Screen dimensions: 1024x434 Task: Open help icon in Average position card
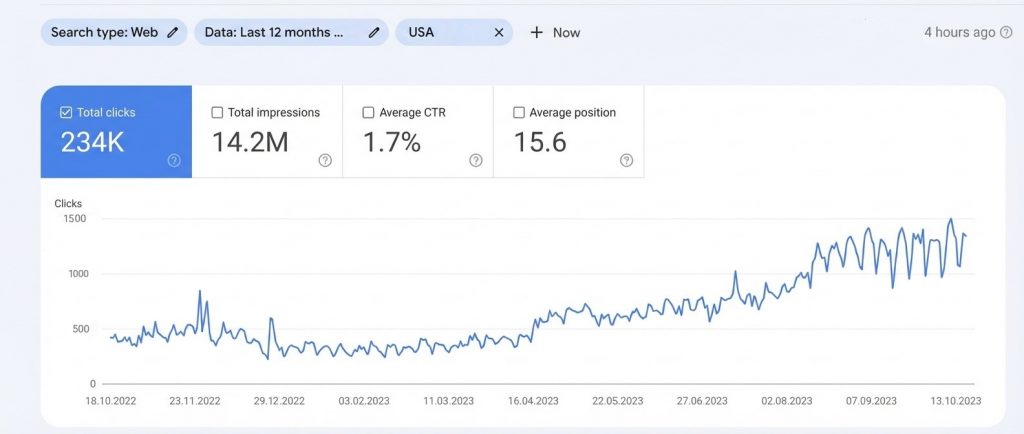point(626,160)
